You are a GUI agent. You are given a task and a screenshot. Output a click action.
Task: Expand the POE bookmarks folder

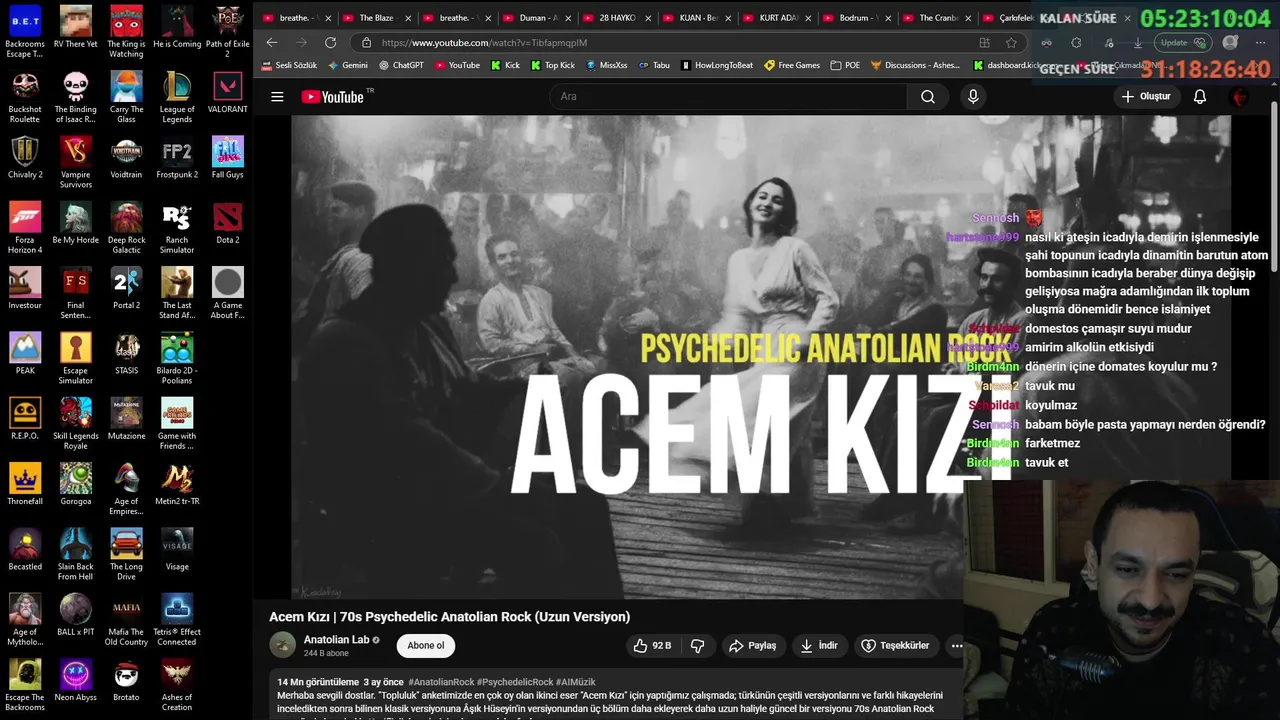tap(844, 65)
